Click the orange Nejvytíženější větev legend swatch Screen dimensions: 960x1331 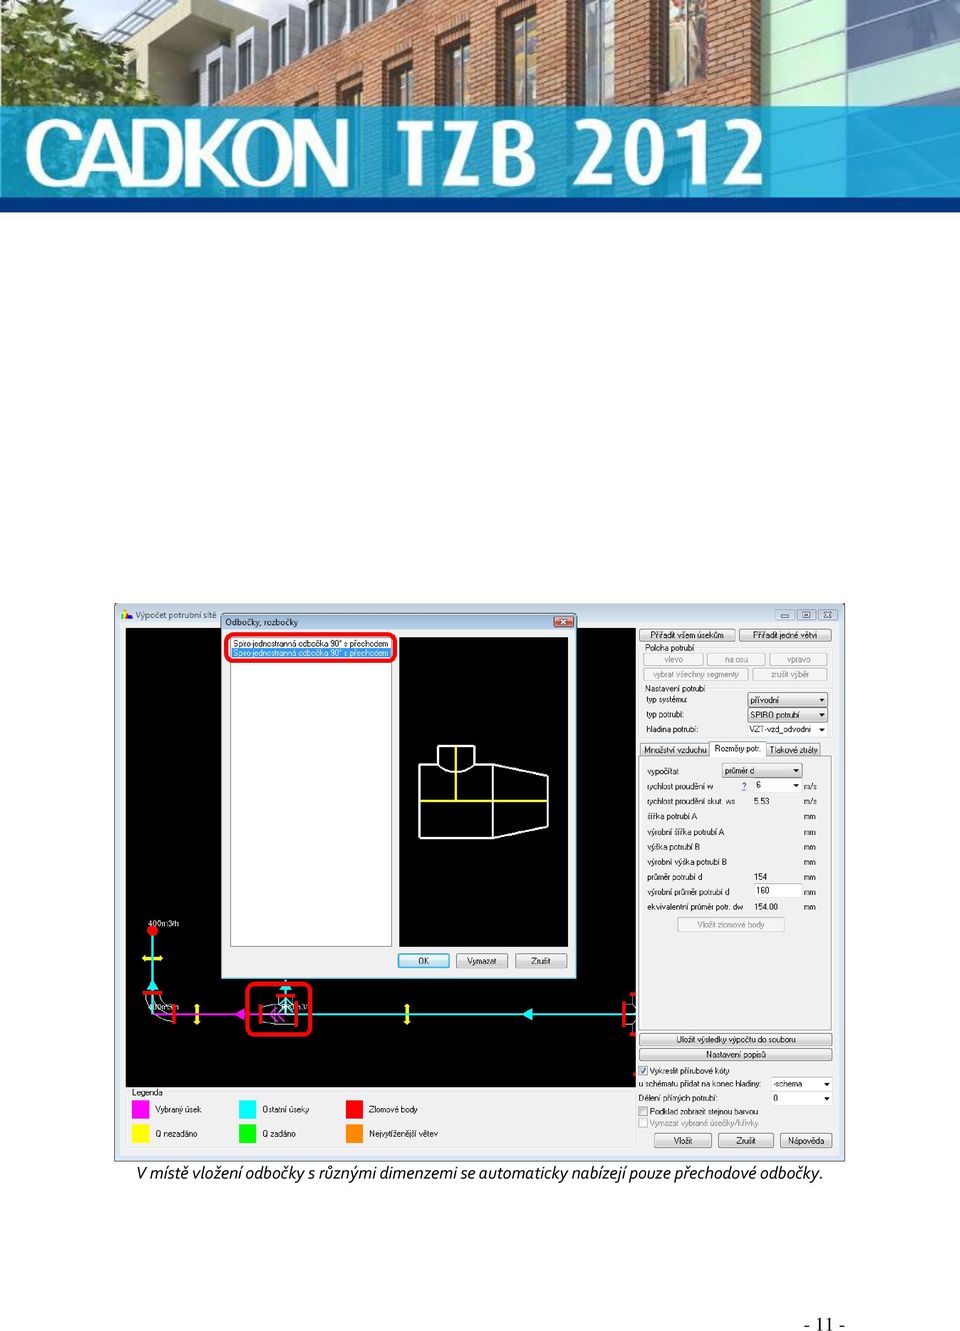click(x=354, y=1134)
